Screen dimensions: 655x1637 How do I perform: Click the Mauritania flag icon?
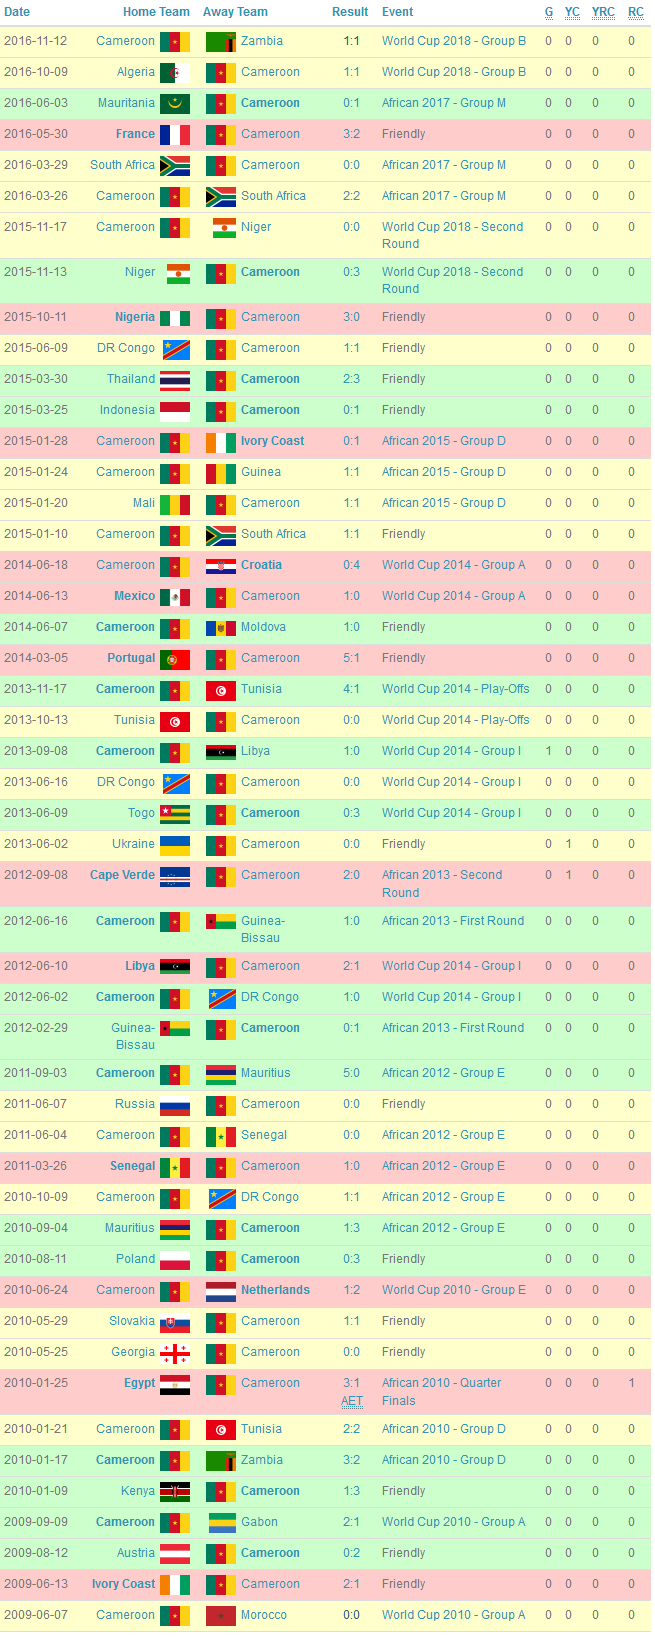[x=175, y=104]
